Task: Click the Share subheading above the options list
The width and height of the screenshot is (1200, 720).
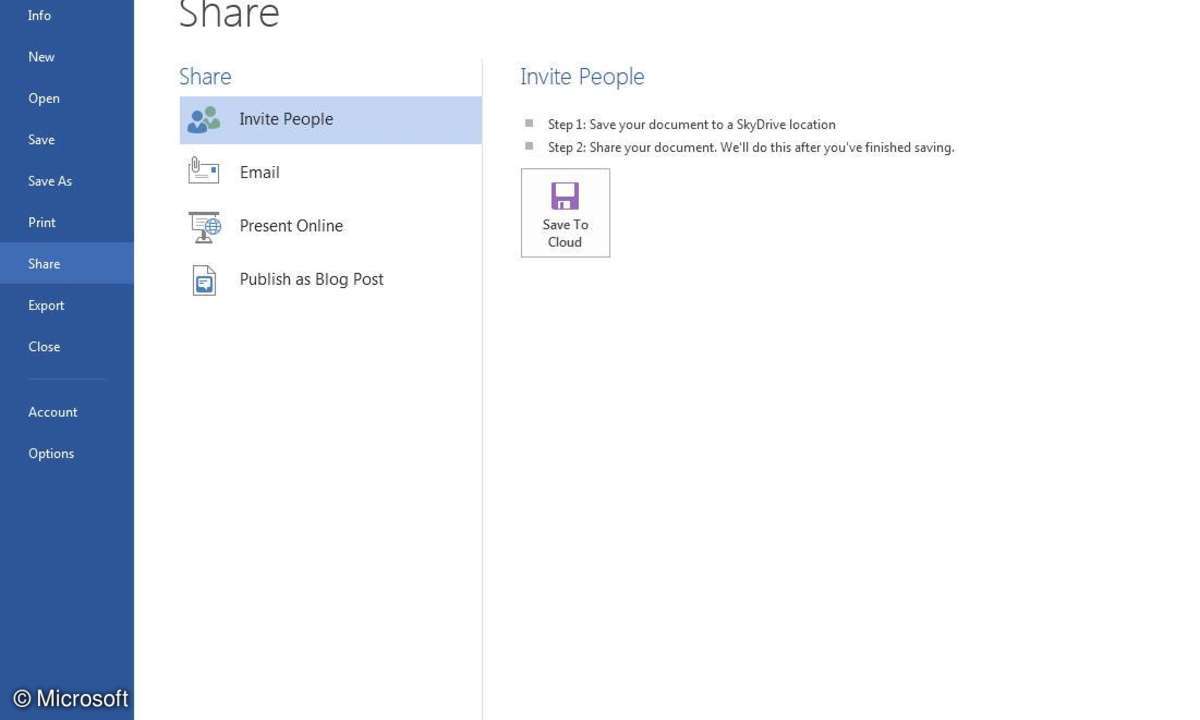Action: click(205, 77)
